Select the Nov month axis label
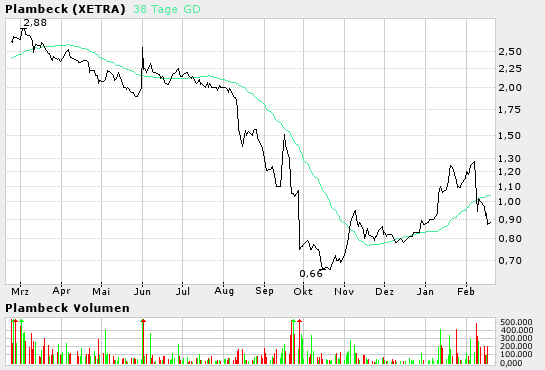Viewport: 545px width, 370px height. (344, 291)
